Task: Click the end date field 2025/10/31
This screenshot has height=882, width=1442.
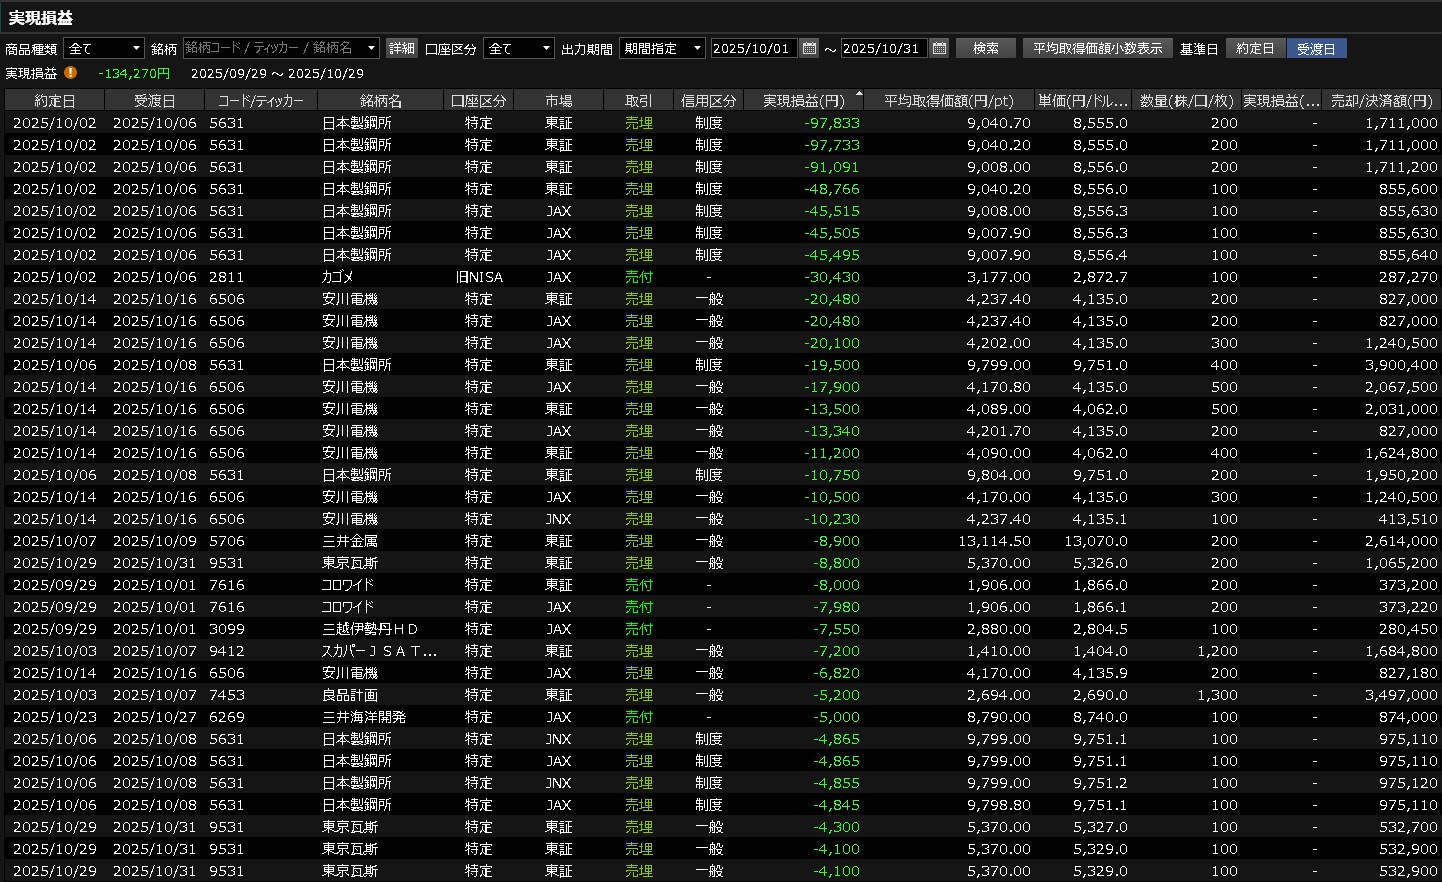Action: click(x=883, y=48)
